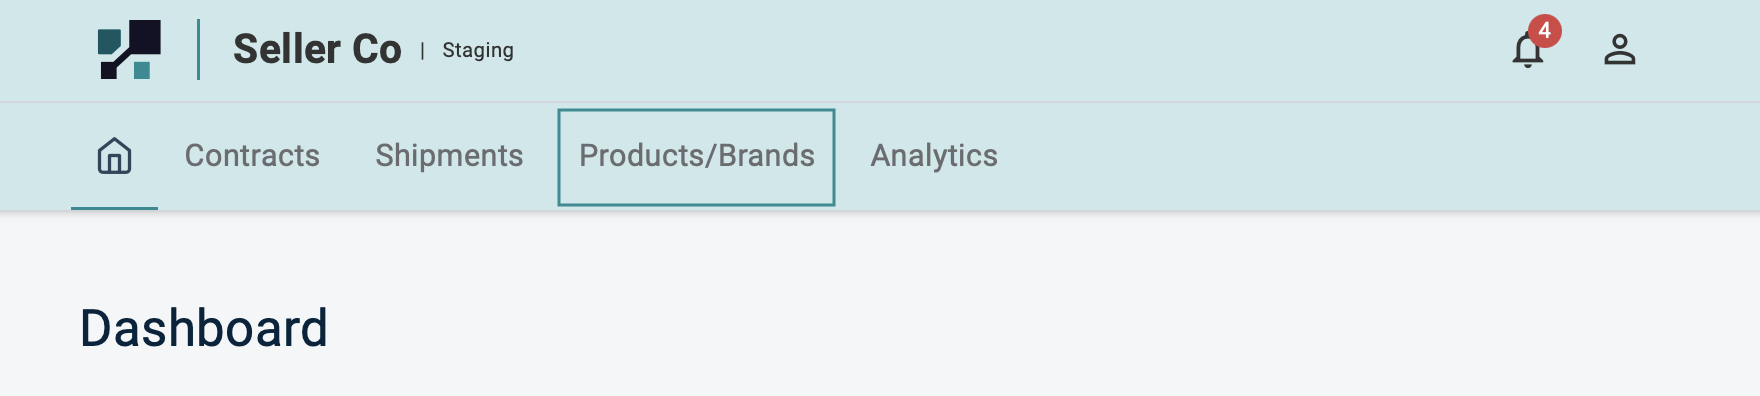Open the Analytics tab
Image resolution: width=1760 pixels, height=396 pixels.
tap(934, 156)
